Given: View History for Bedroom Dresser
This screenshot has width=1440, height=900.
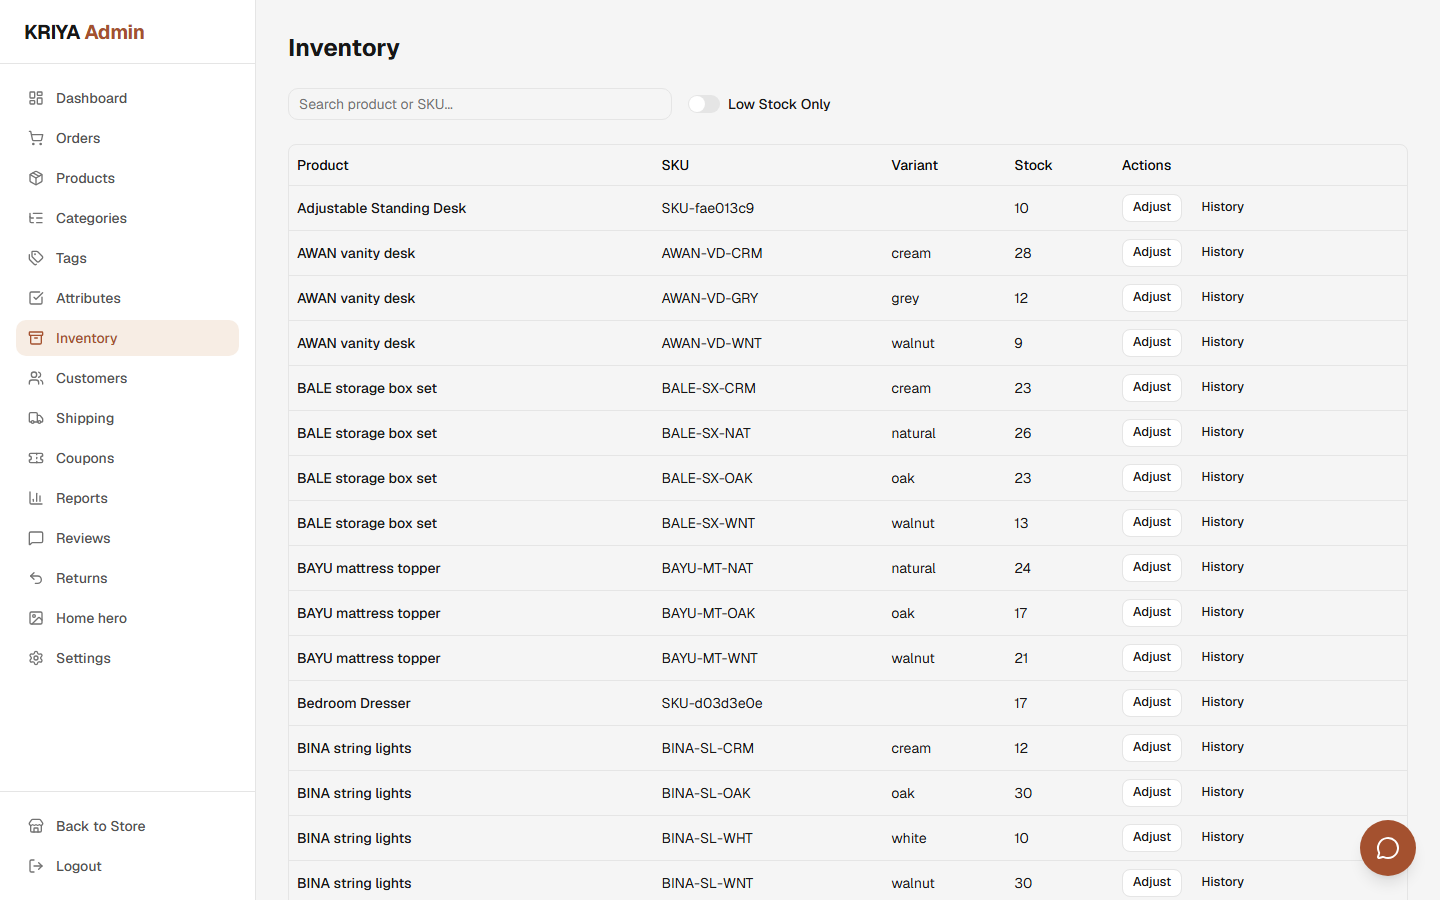Looking at the screenshot, I should (1222, 702).
